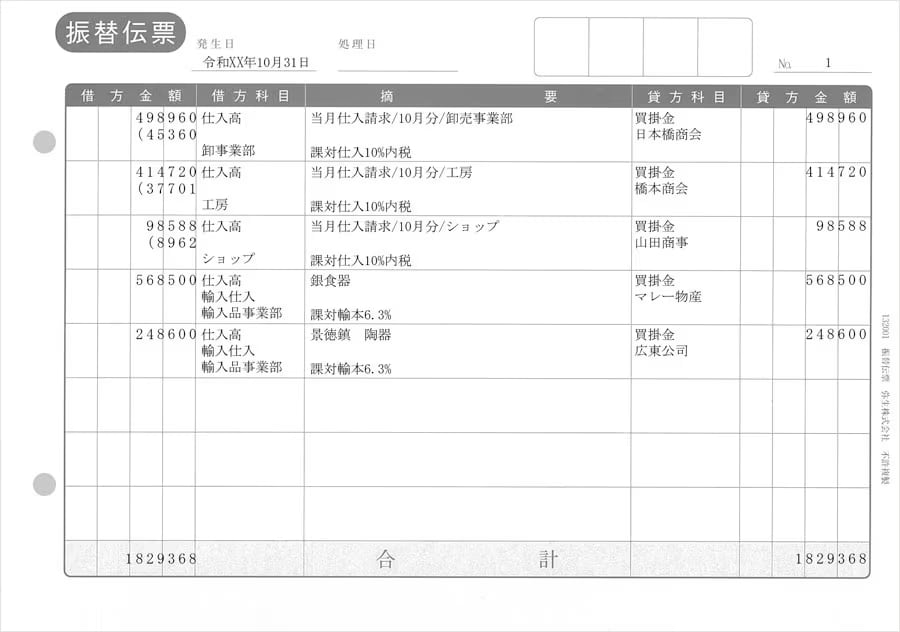Select debit amount 98588
The height and width of the screenshot is (632, 900).
[171, 226]
